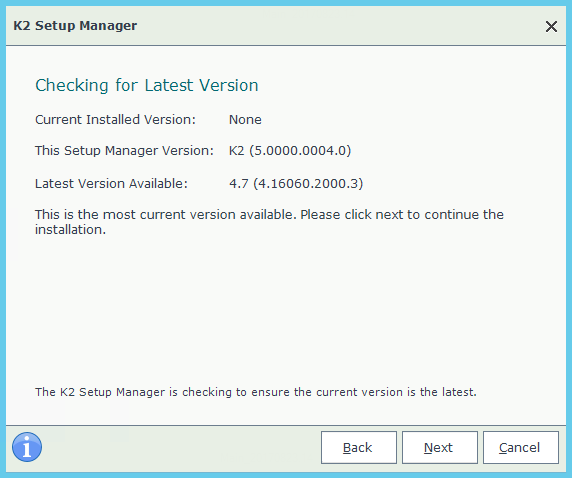Continue installation with Next button
Screen dimensions: 572x478
point(440,447)
